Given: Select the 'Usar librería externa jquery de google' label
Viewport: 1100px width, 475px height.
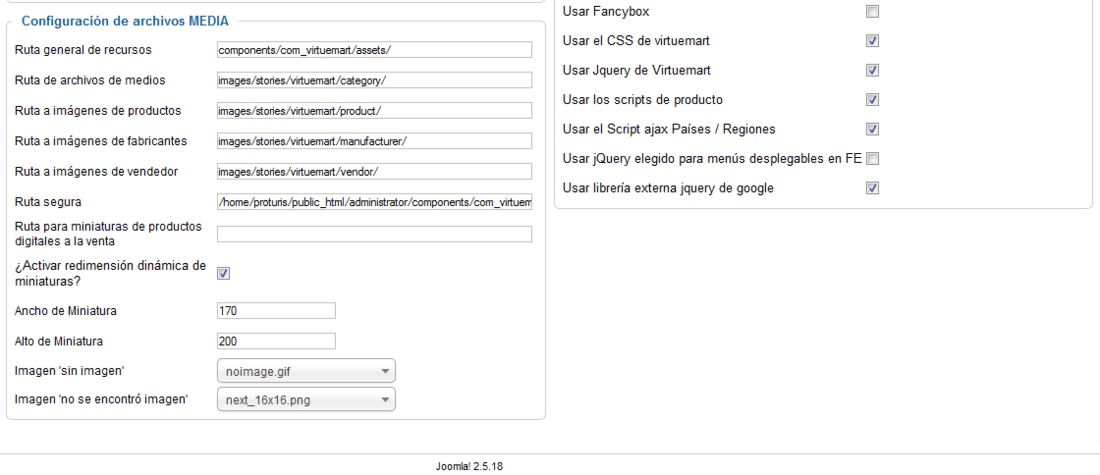Looking at the screenshot, I should coord(668,188).
